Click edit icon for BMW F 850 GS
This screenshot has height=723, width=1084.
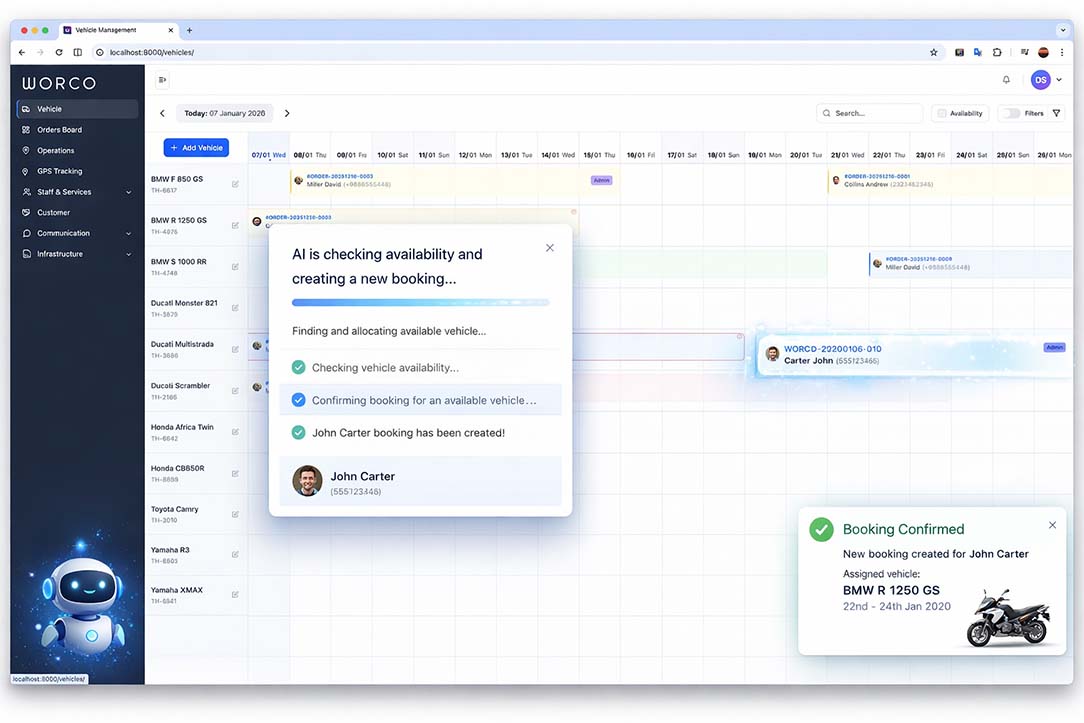(x=235, y=184)
